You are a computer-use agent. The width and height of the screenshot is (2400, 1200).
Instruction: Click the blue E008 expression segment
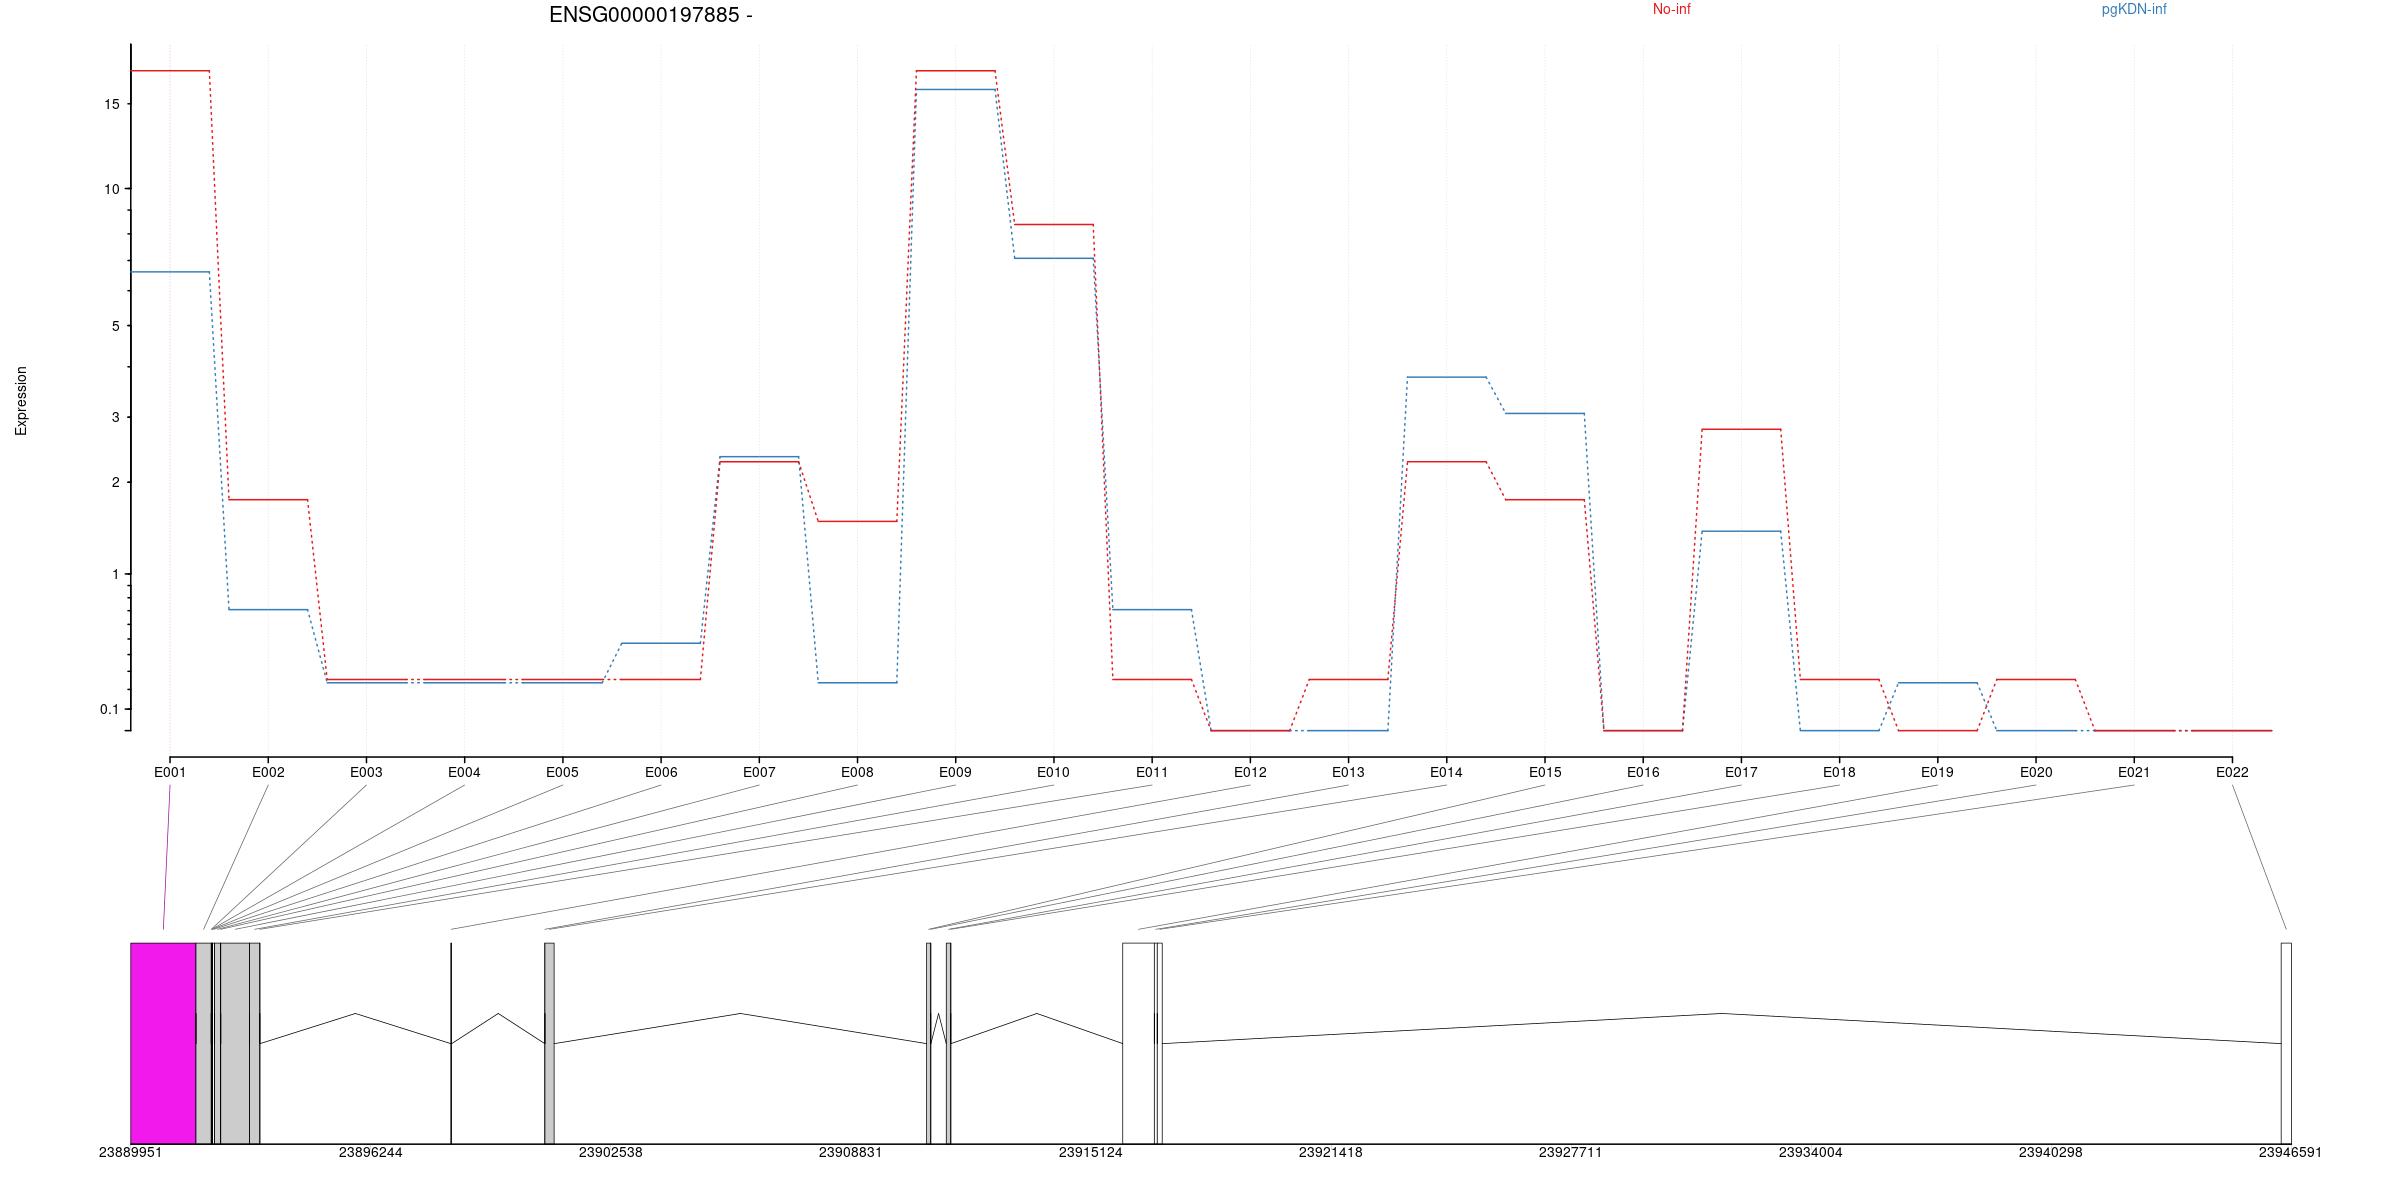pos(857,683)
